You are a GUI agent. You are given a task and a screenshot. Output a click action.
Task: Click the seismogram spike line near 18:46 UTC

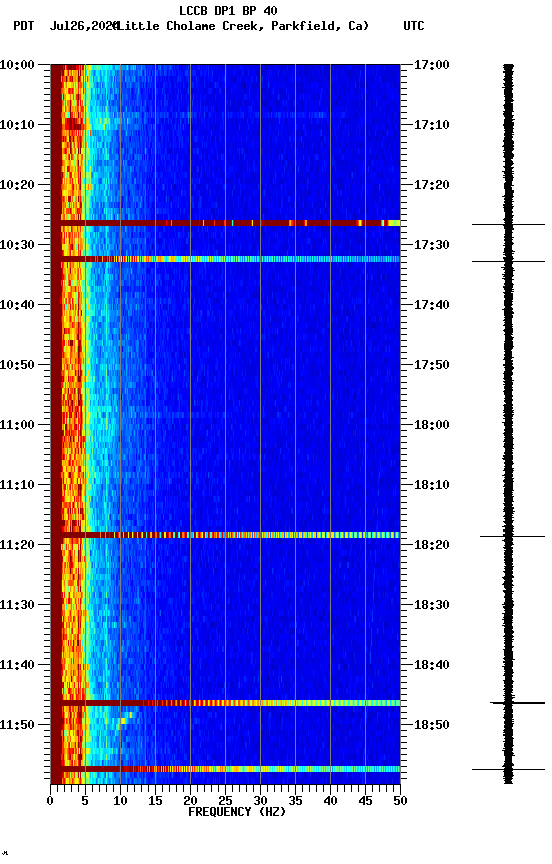click(517, 703)
